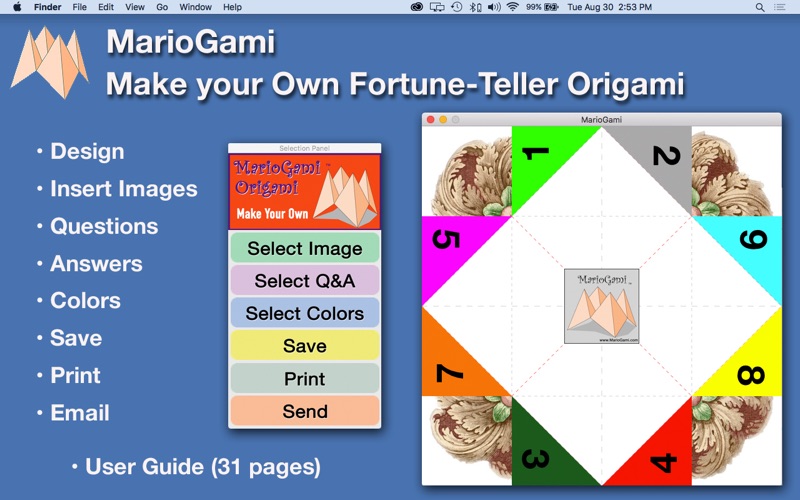
Task: Click the Bluetooth status icon
Action: [x=475, y=7]
